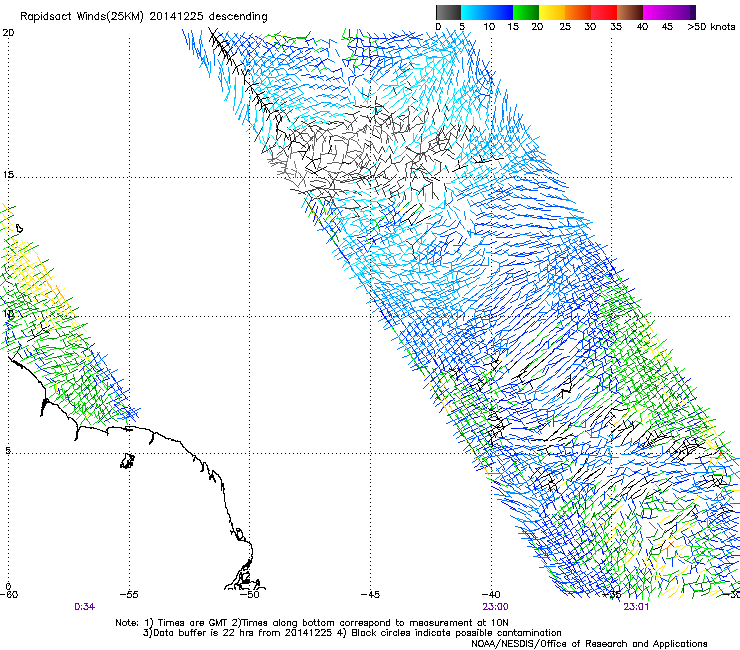This screenshot has height=650, width=740.
Task: Click the longitude '-50' axis label
Action: point(250,595)
